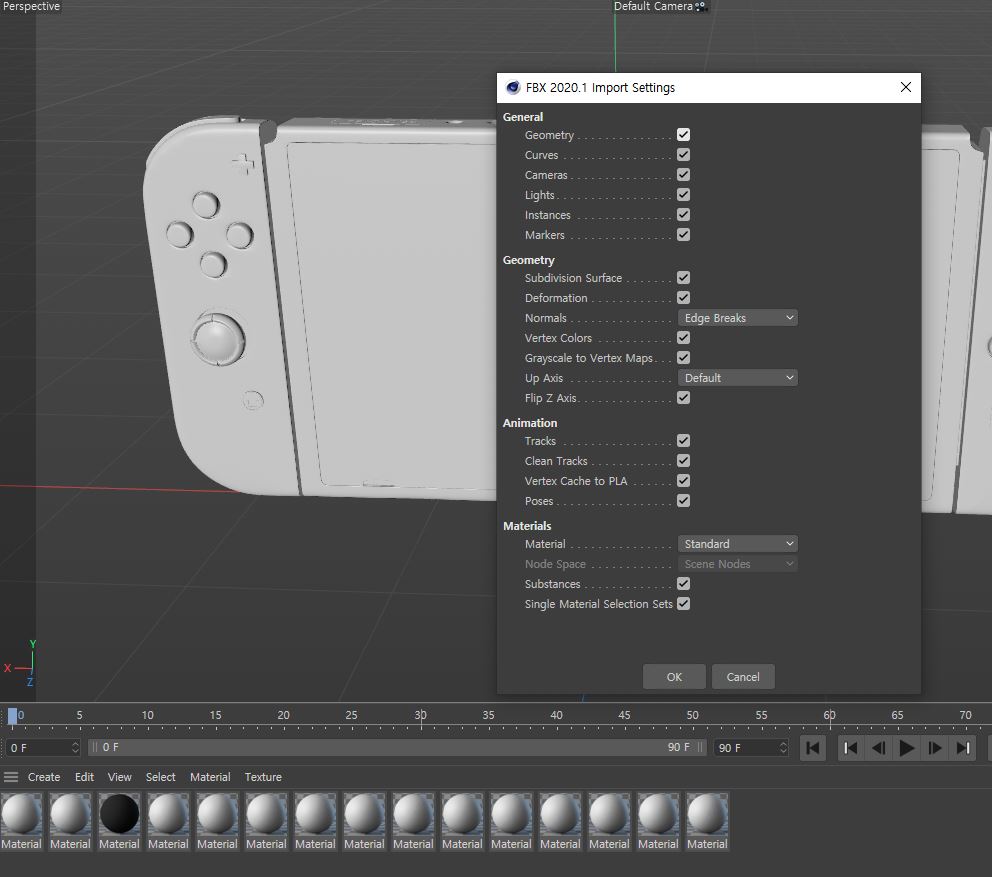Close the FBX Import Settings dialog
This screenshot has height=877, width=992.
(905, 87)
